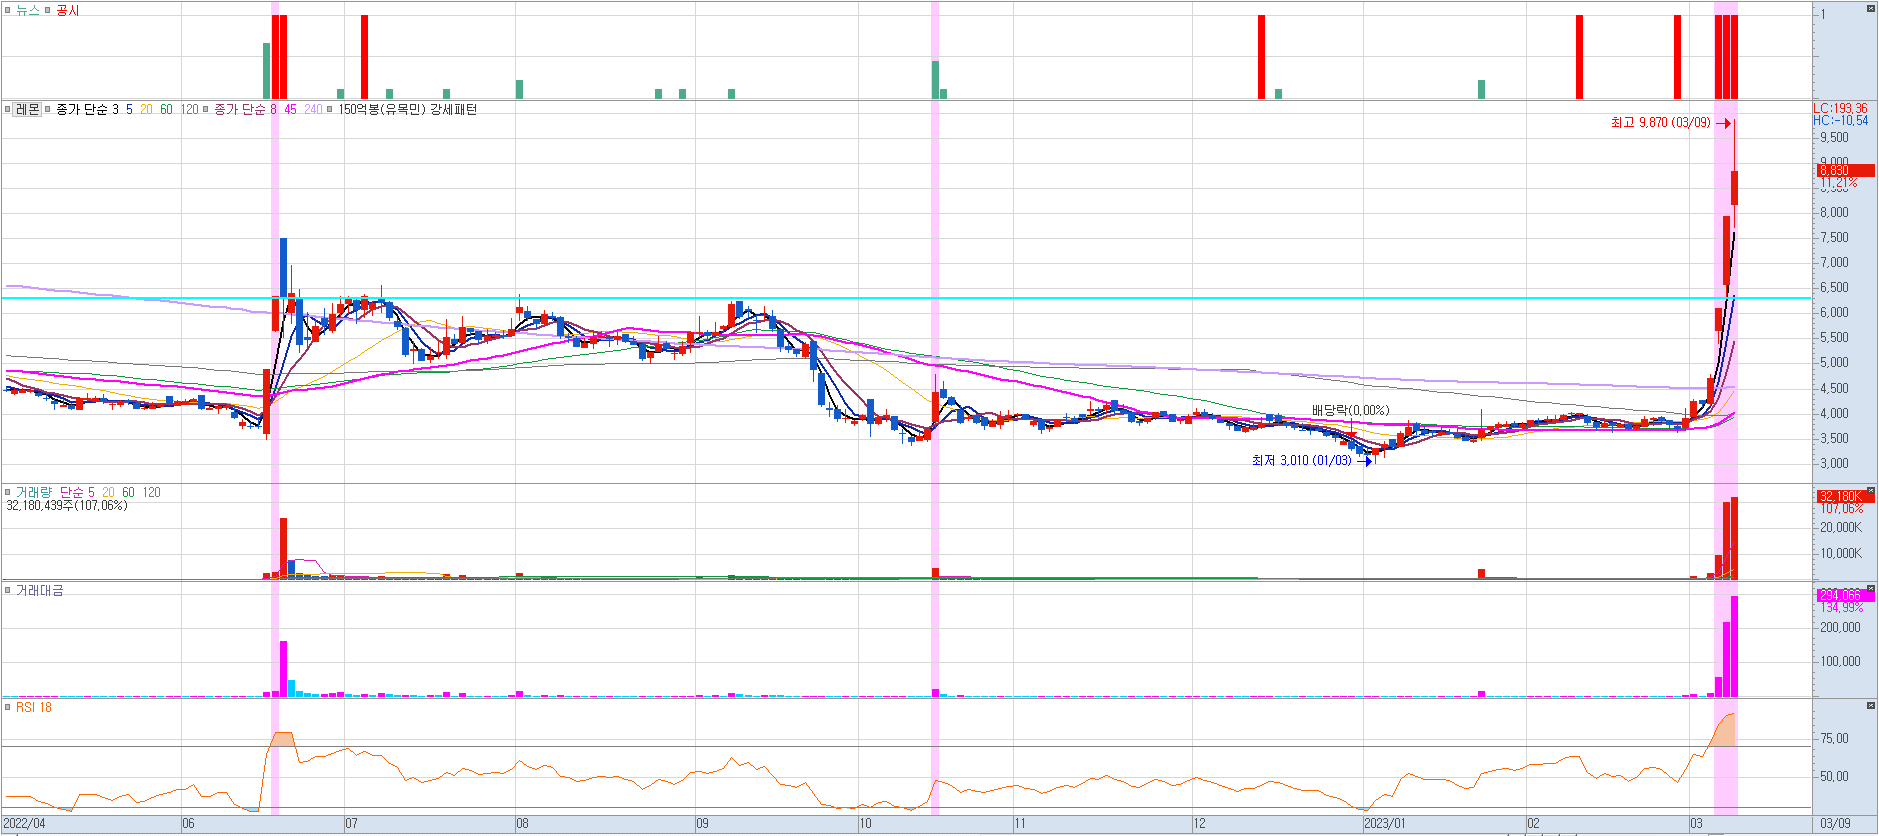Click the magenta 45 moving average period
The width and height of the screenshot is (1879, 836).
point(290,109)
